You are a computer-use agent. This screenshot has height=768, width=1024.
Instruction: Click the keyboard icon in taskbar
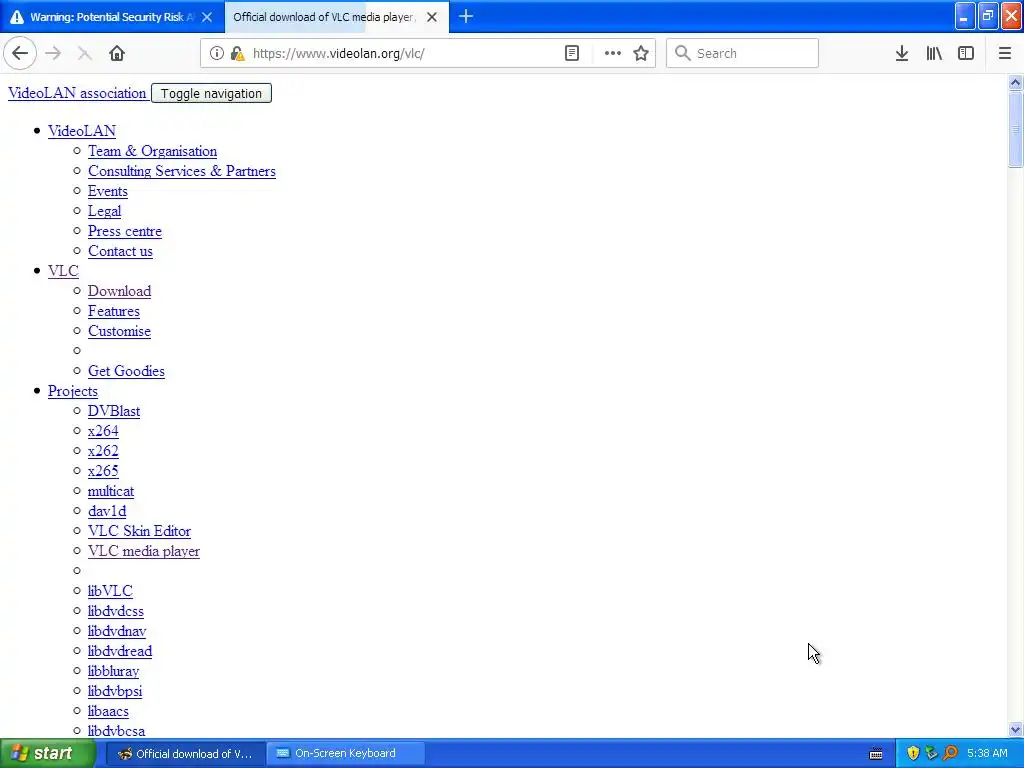876,754
